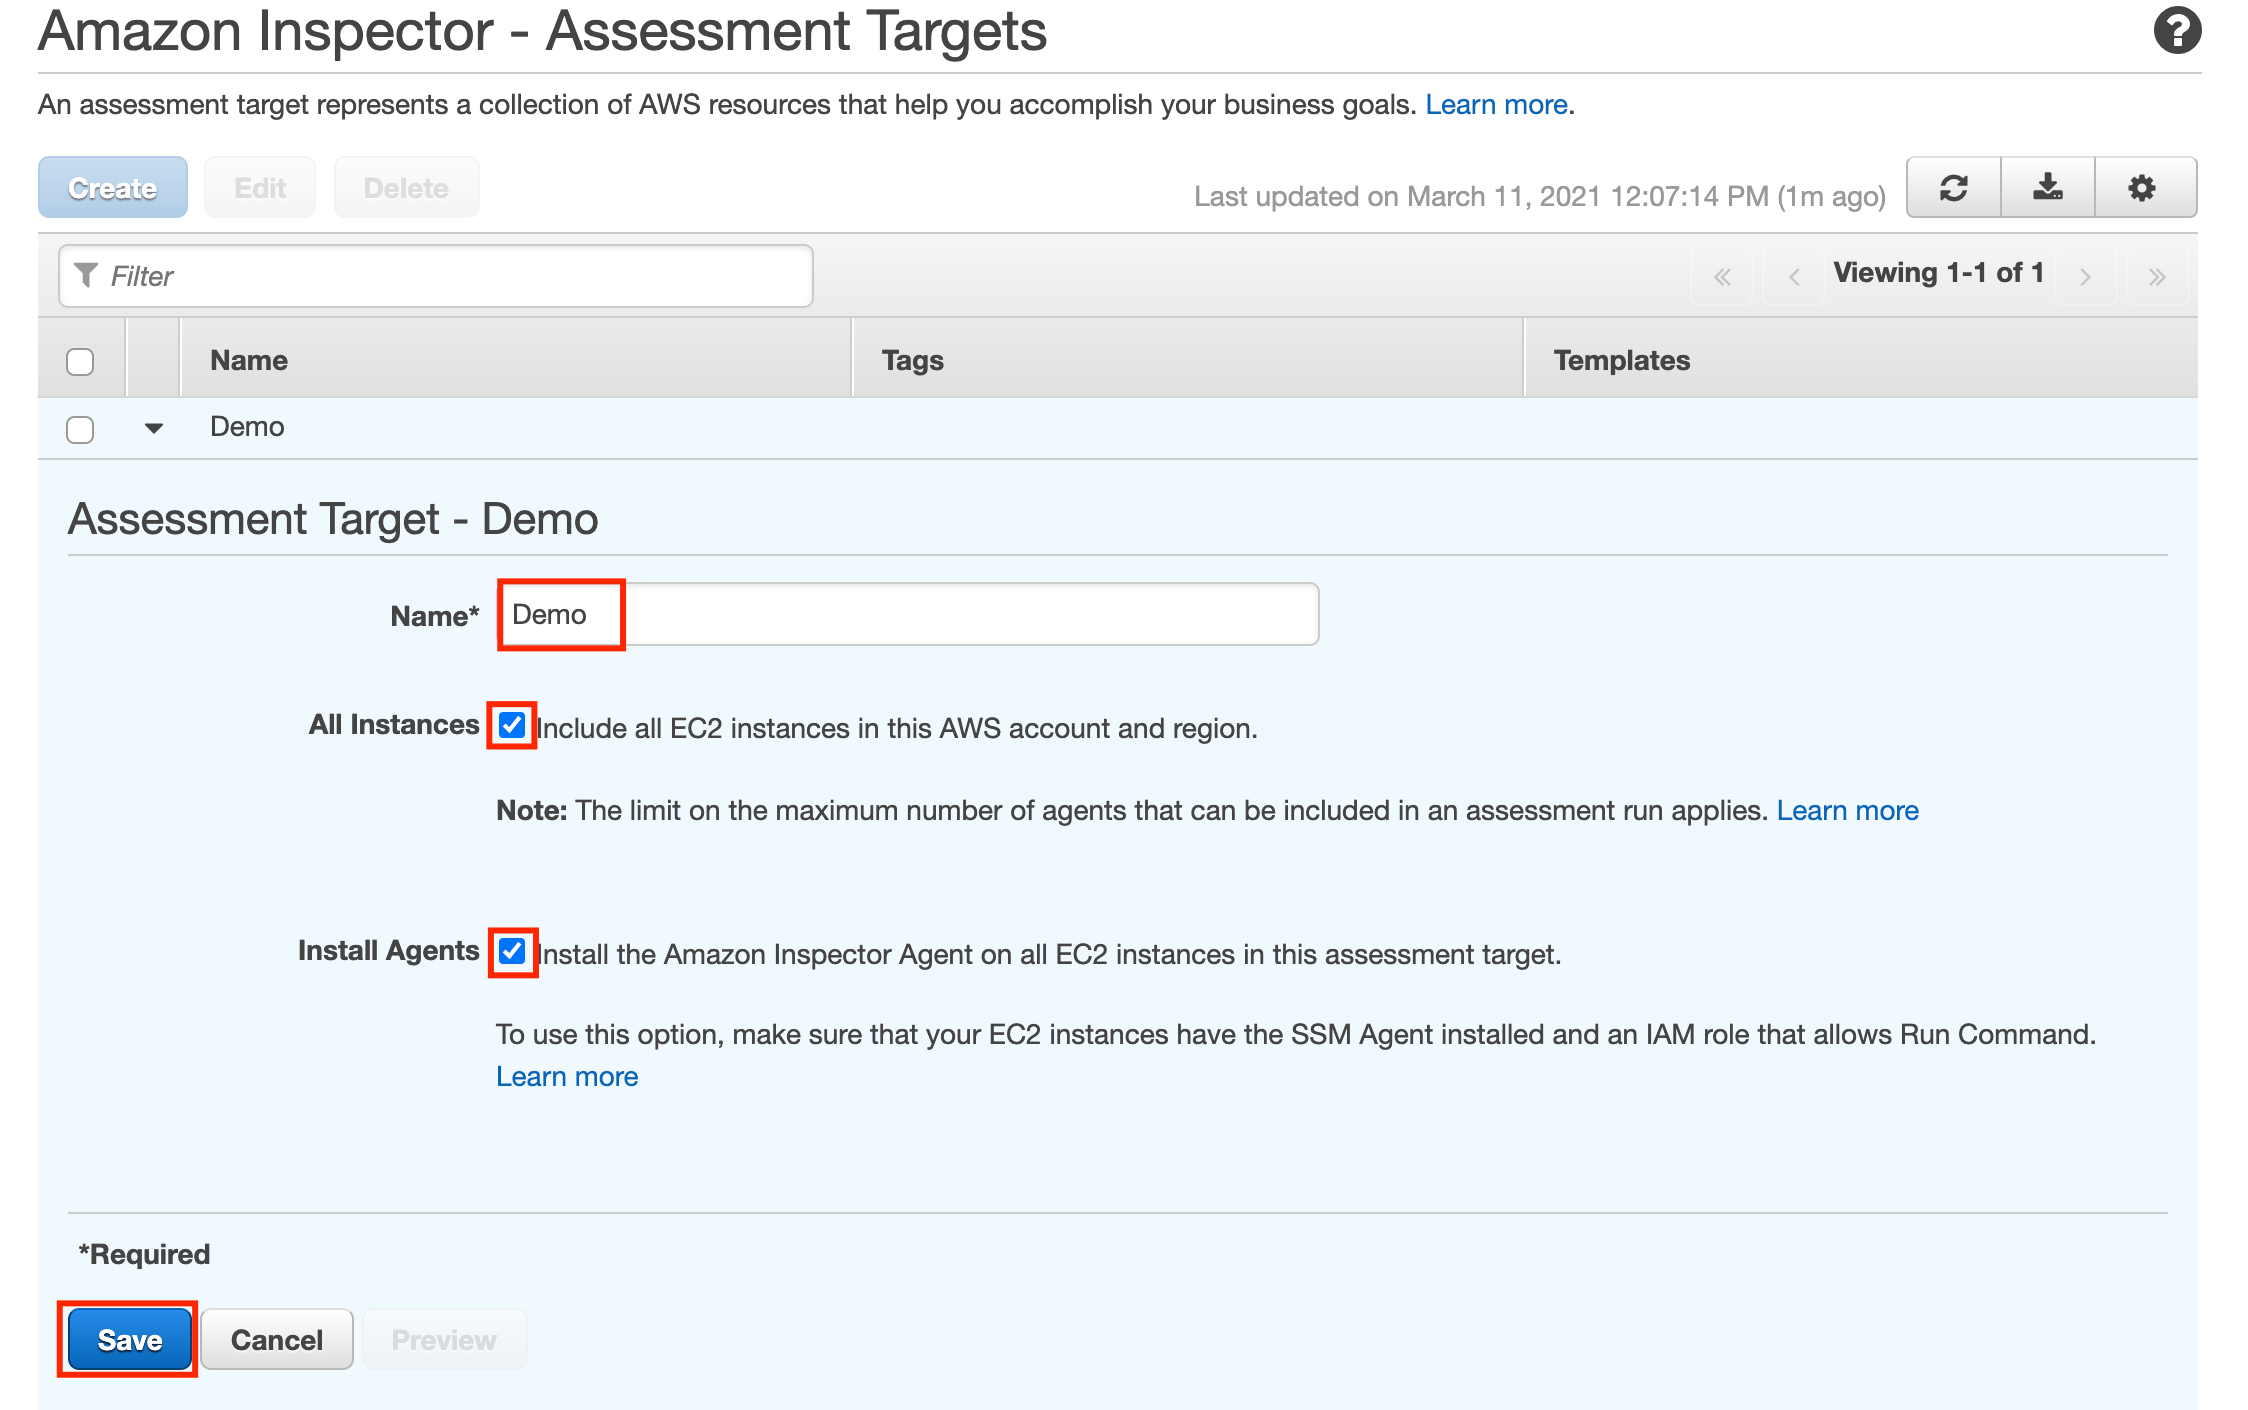Focus the Filter search field
The image size is (2248, 1410).
(436, 276)
